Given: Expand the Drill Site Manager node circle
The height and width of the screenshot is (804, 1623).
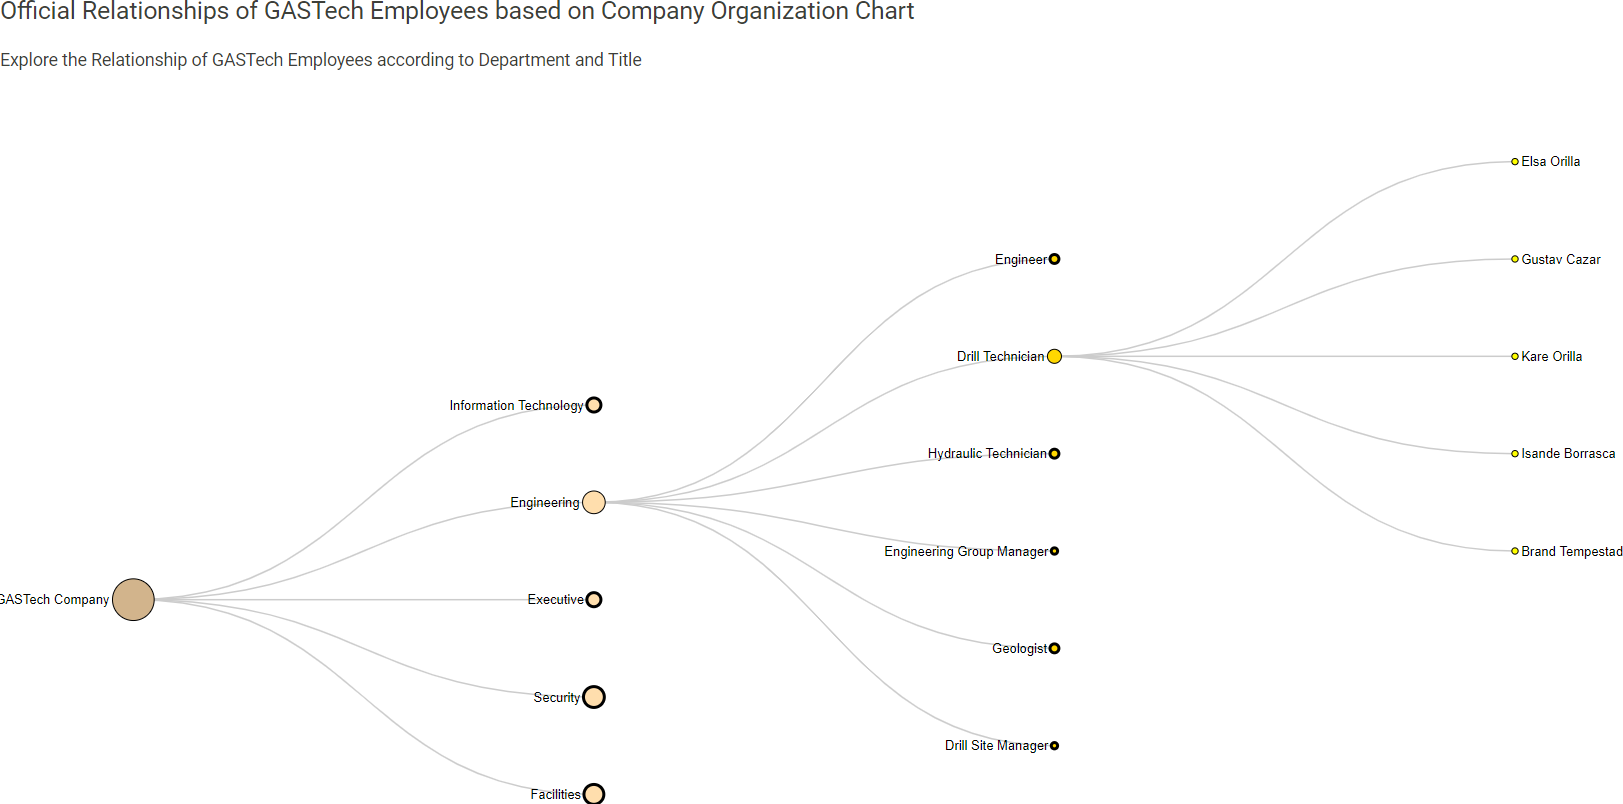Looking at the screenshot, I should click(1054, 746).
